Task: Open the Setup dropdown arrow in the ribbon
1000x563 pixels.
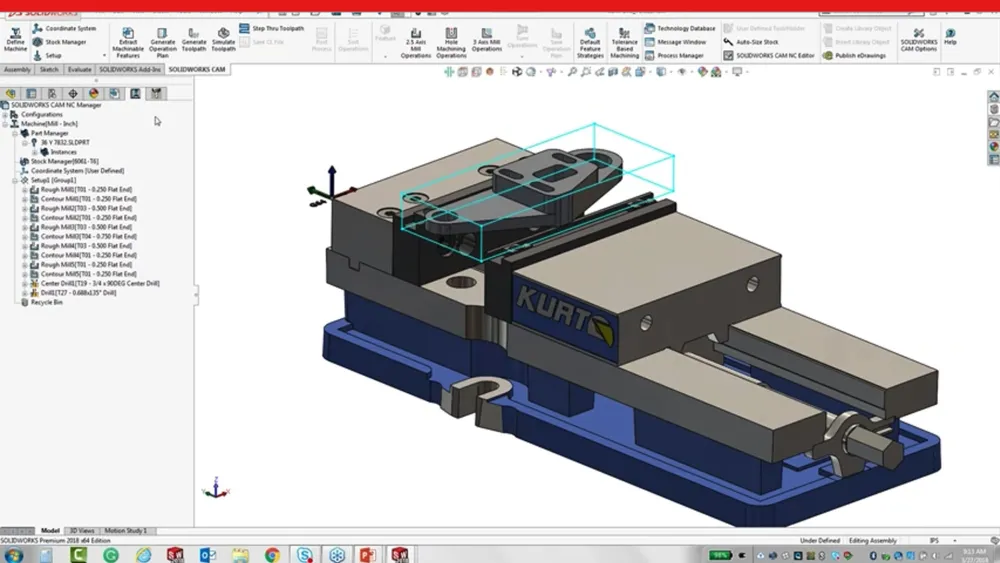Action: pos(104,55)
